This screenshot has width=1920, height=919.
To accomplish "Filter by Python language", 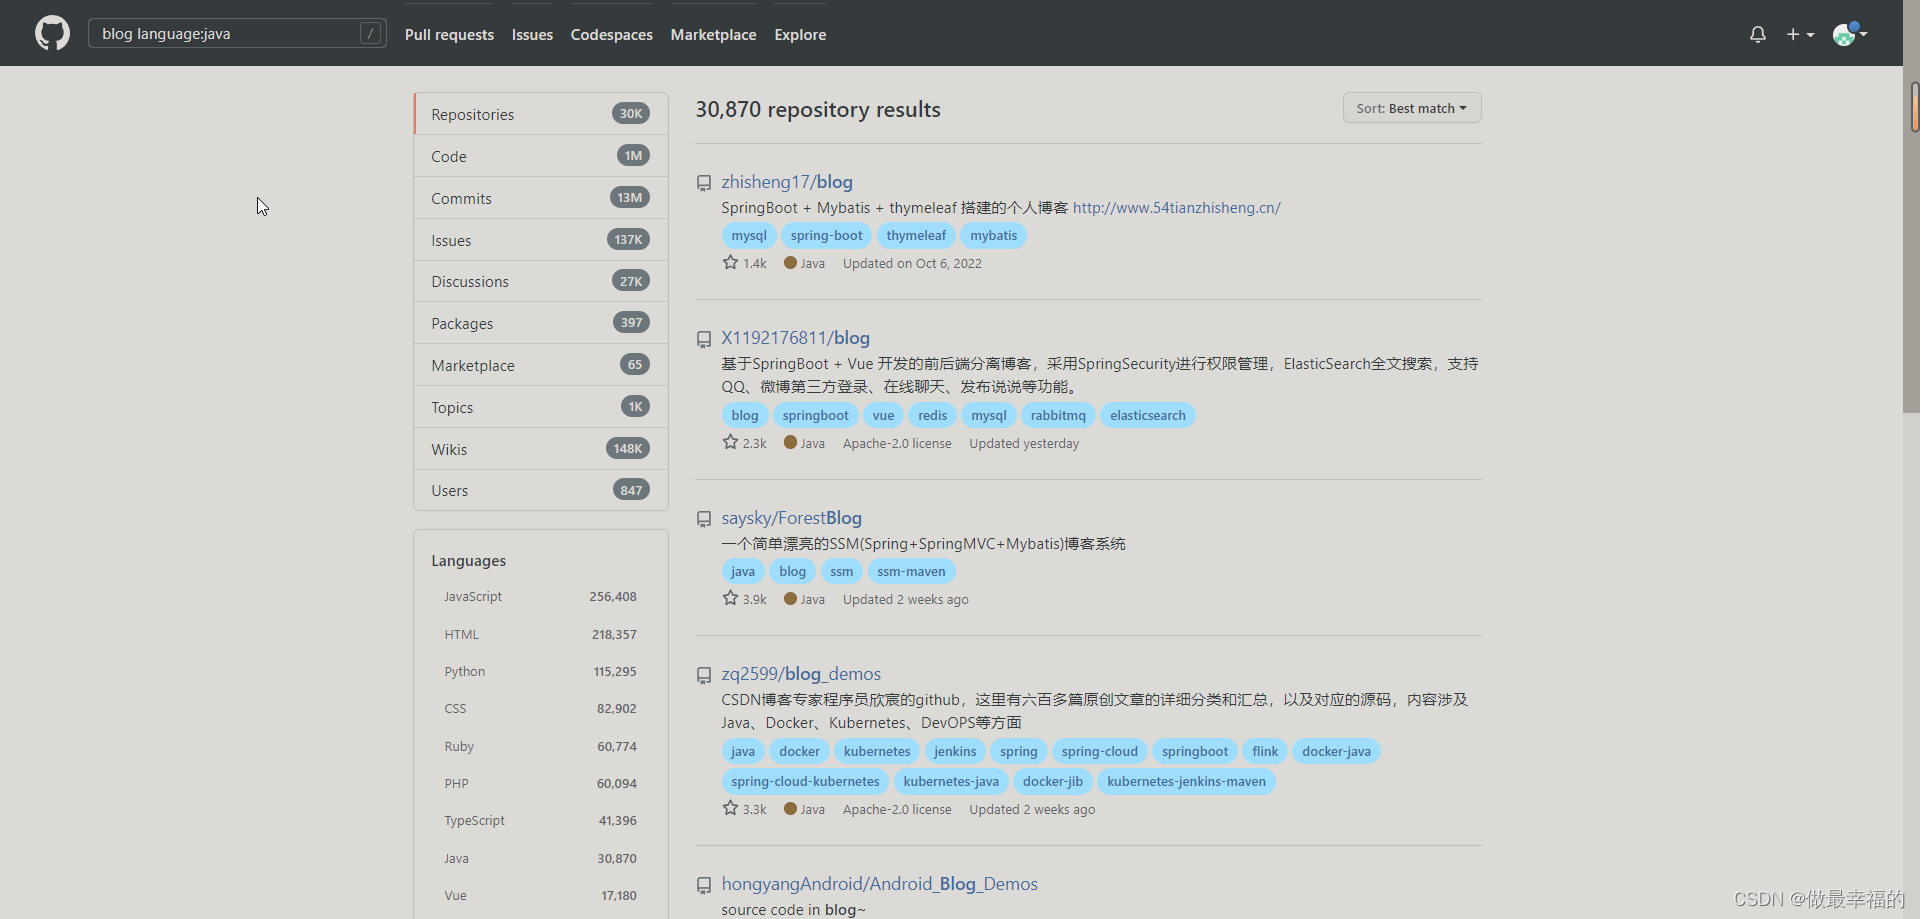I will coord(540,671).
